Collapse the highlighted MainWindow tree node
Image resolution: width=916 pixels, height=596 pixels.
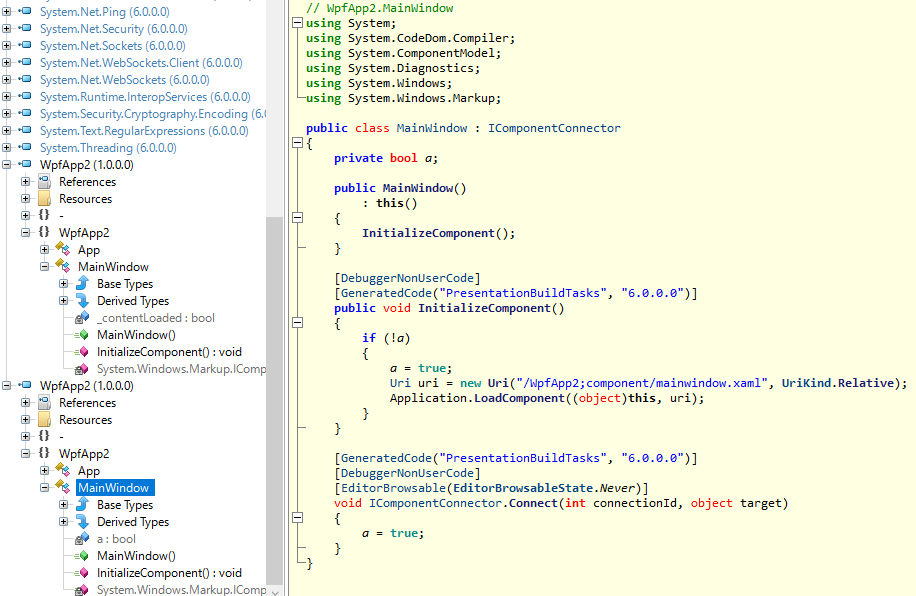[x=44, y=487]
